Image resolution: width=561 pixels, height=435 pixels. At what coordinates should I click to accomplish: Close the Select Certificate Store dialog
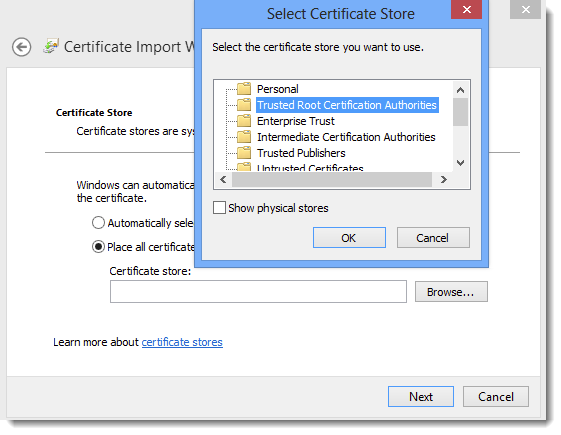point(467,10)
